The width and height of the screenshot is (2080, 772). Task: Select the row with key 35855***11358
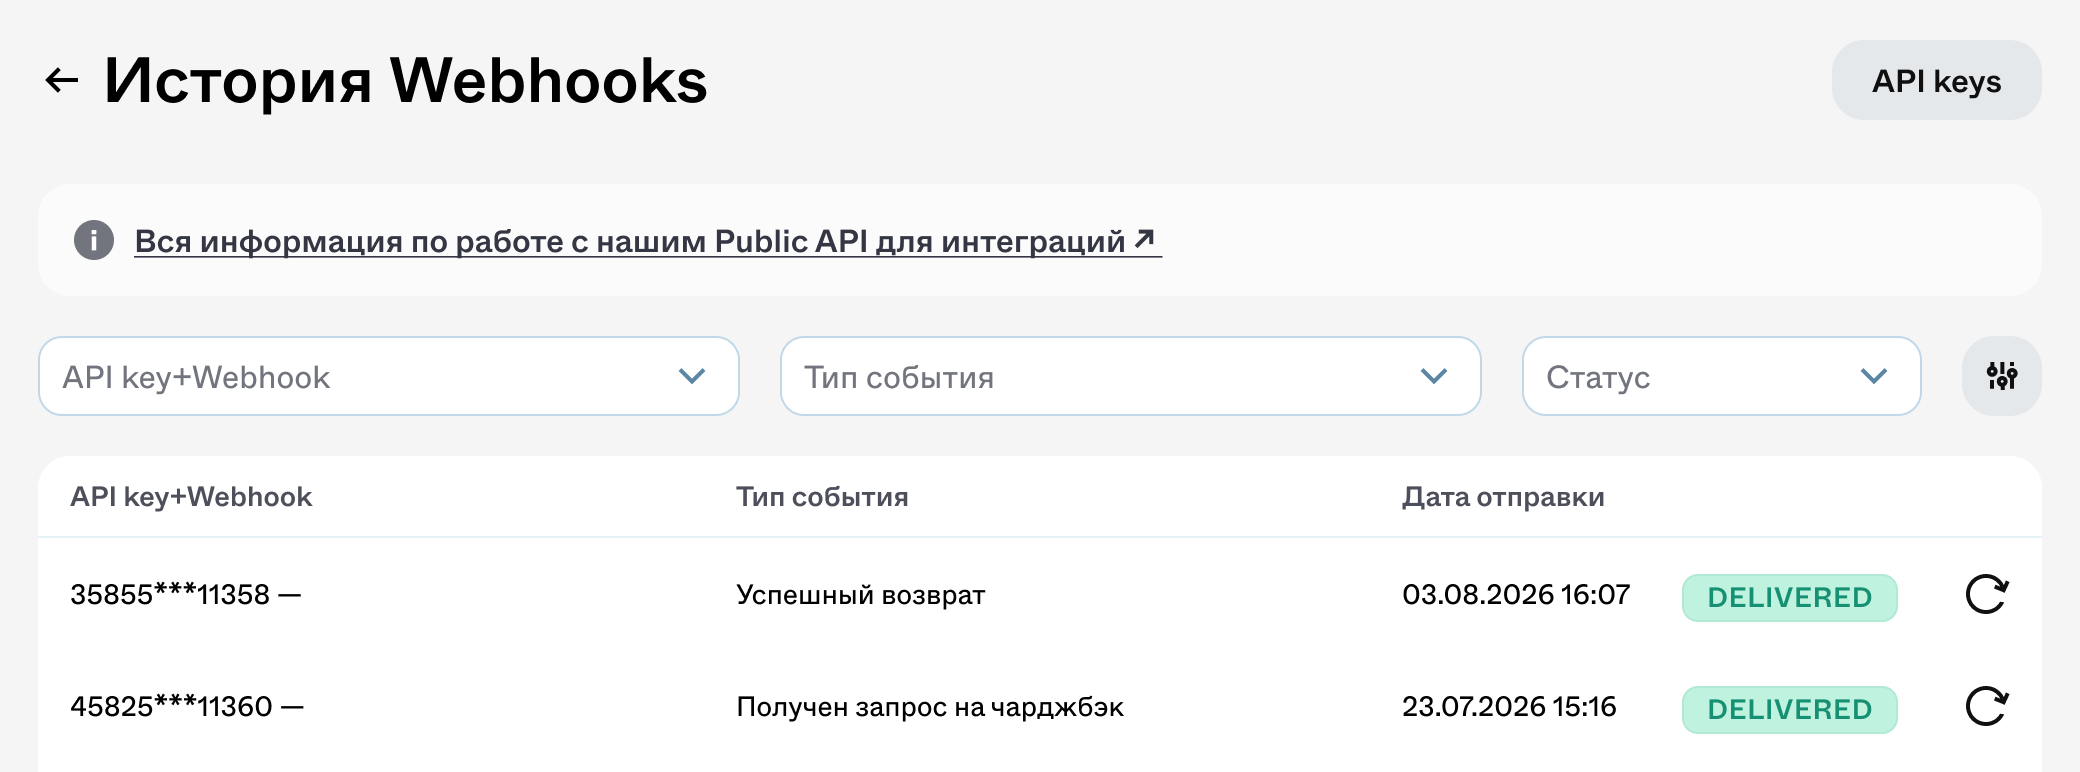tap(1040, 595)
